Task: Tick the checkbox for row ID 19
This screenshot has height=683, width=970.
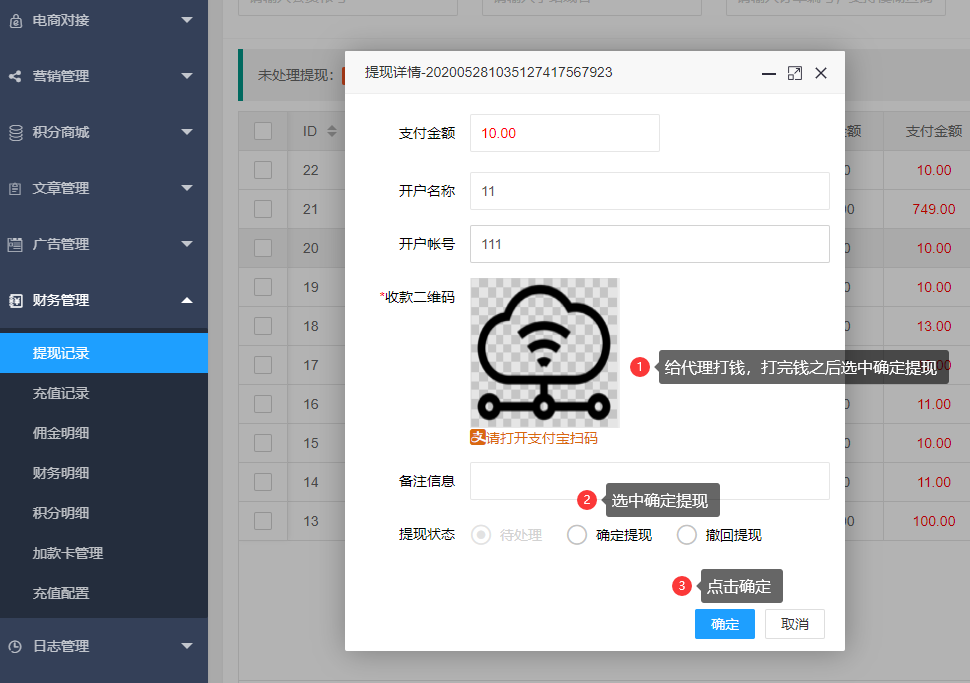Action: click(x=263, y=287)
